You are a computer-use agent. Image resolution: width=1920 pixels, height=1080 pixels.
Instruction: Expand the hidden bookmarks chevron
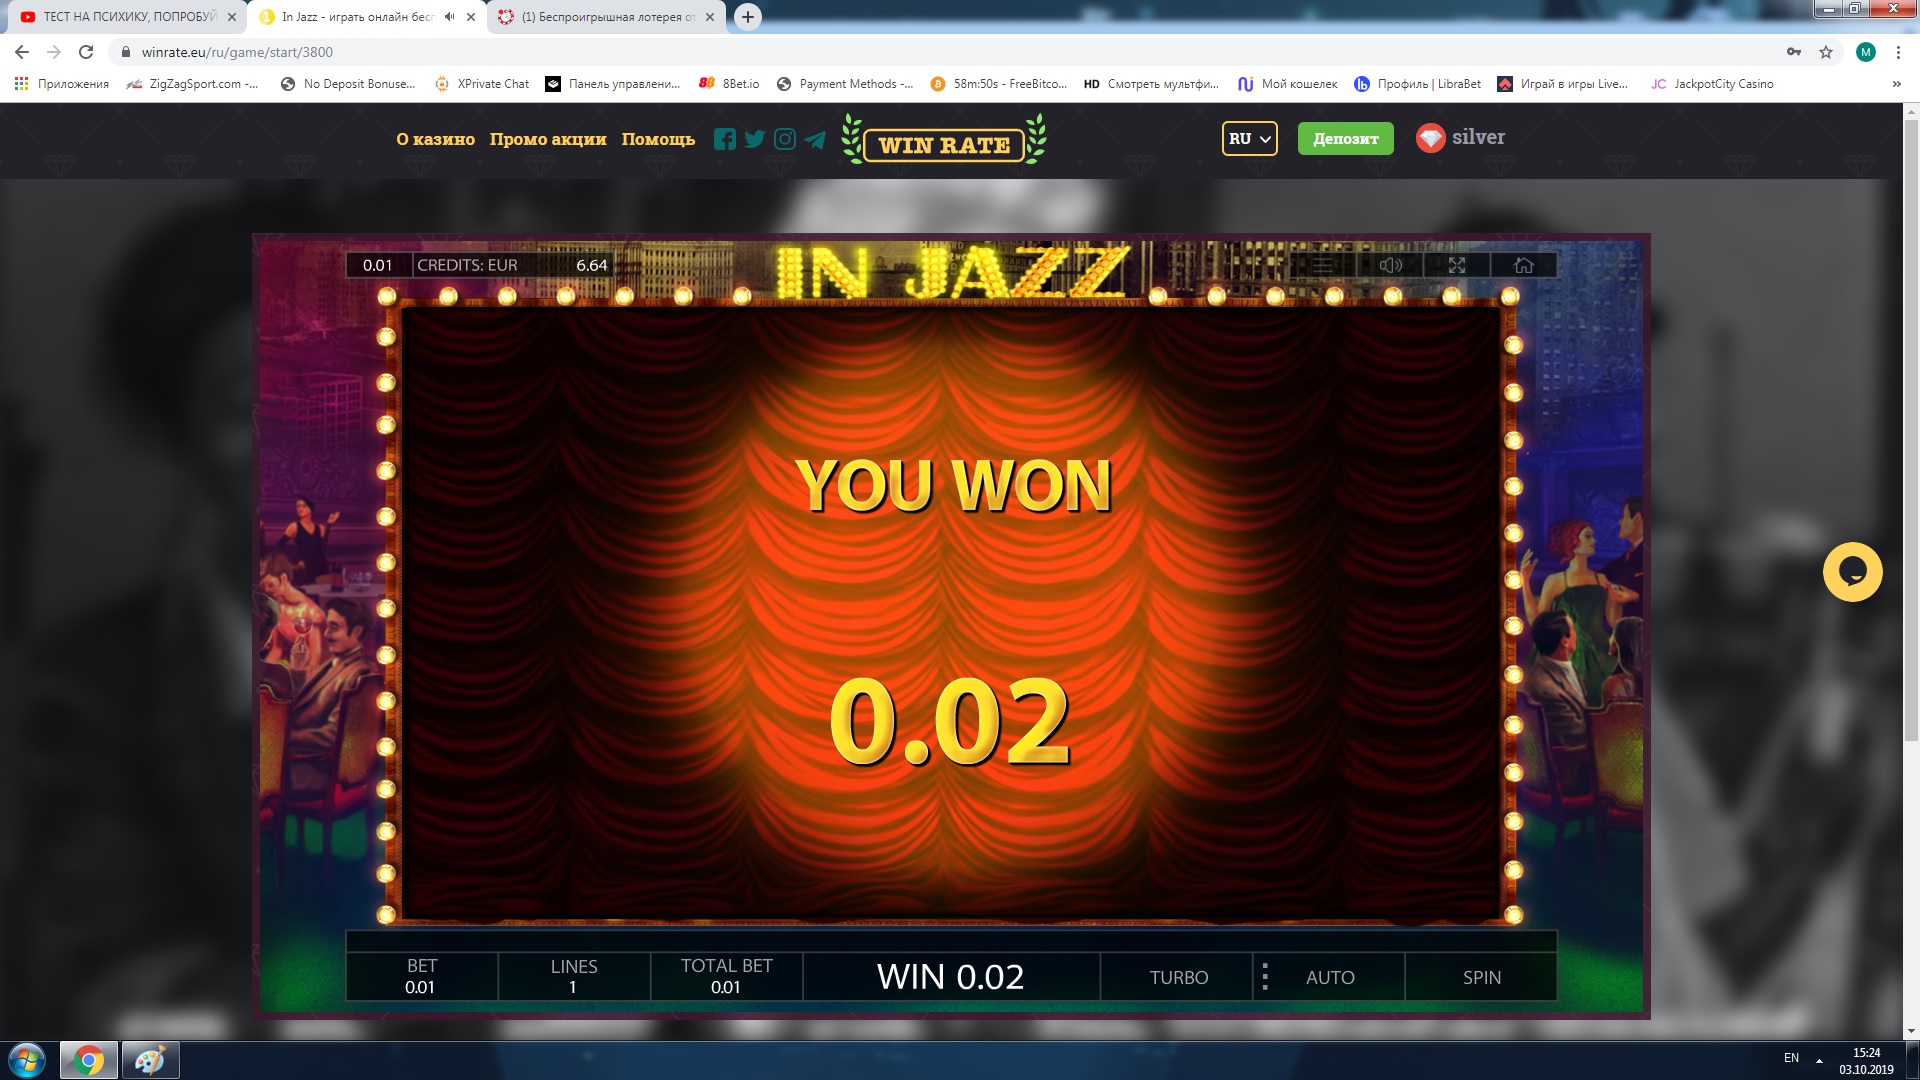[x=1896, y=84]
